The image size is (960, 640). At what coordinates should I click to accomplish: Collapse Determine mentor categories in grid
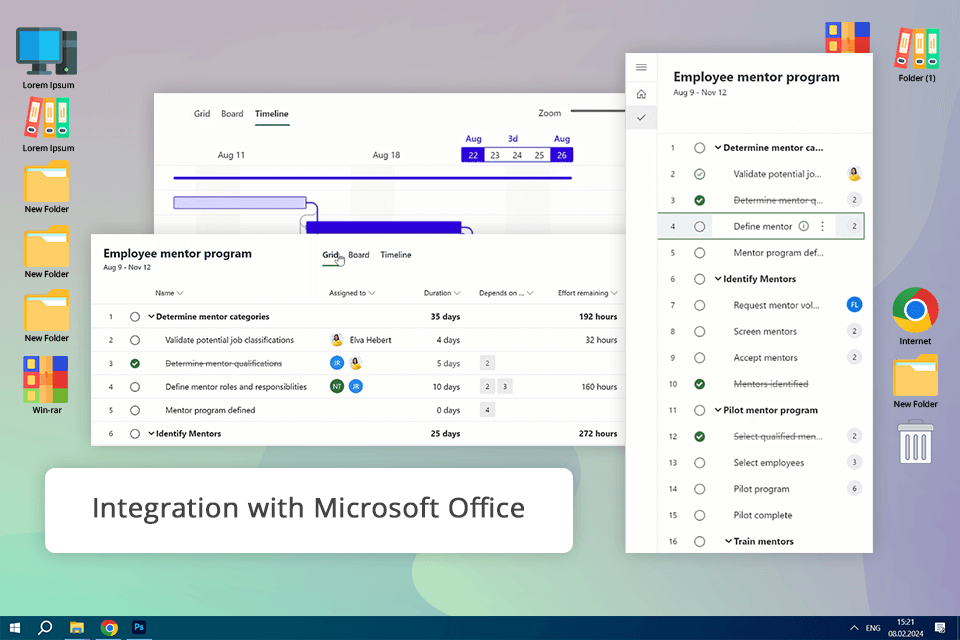[151, 317]
